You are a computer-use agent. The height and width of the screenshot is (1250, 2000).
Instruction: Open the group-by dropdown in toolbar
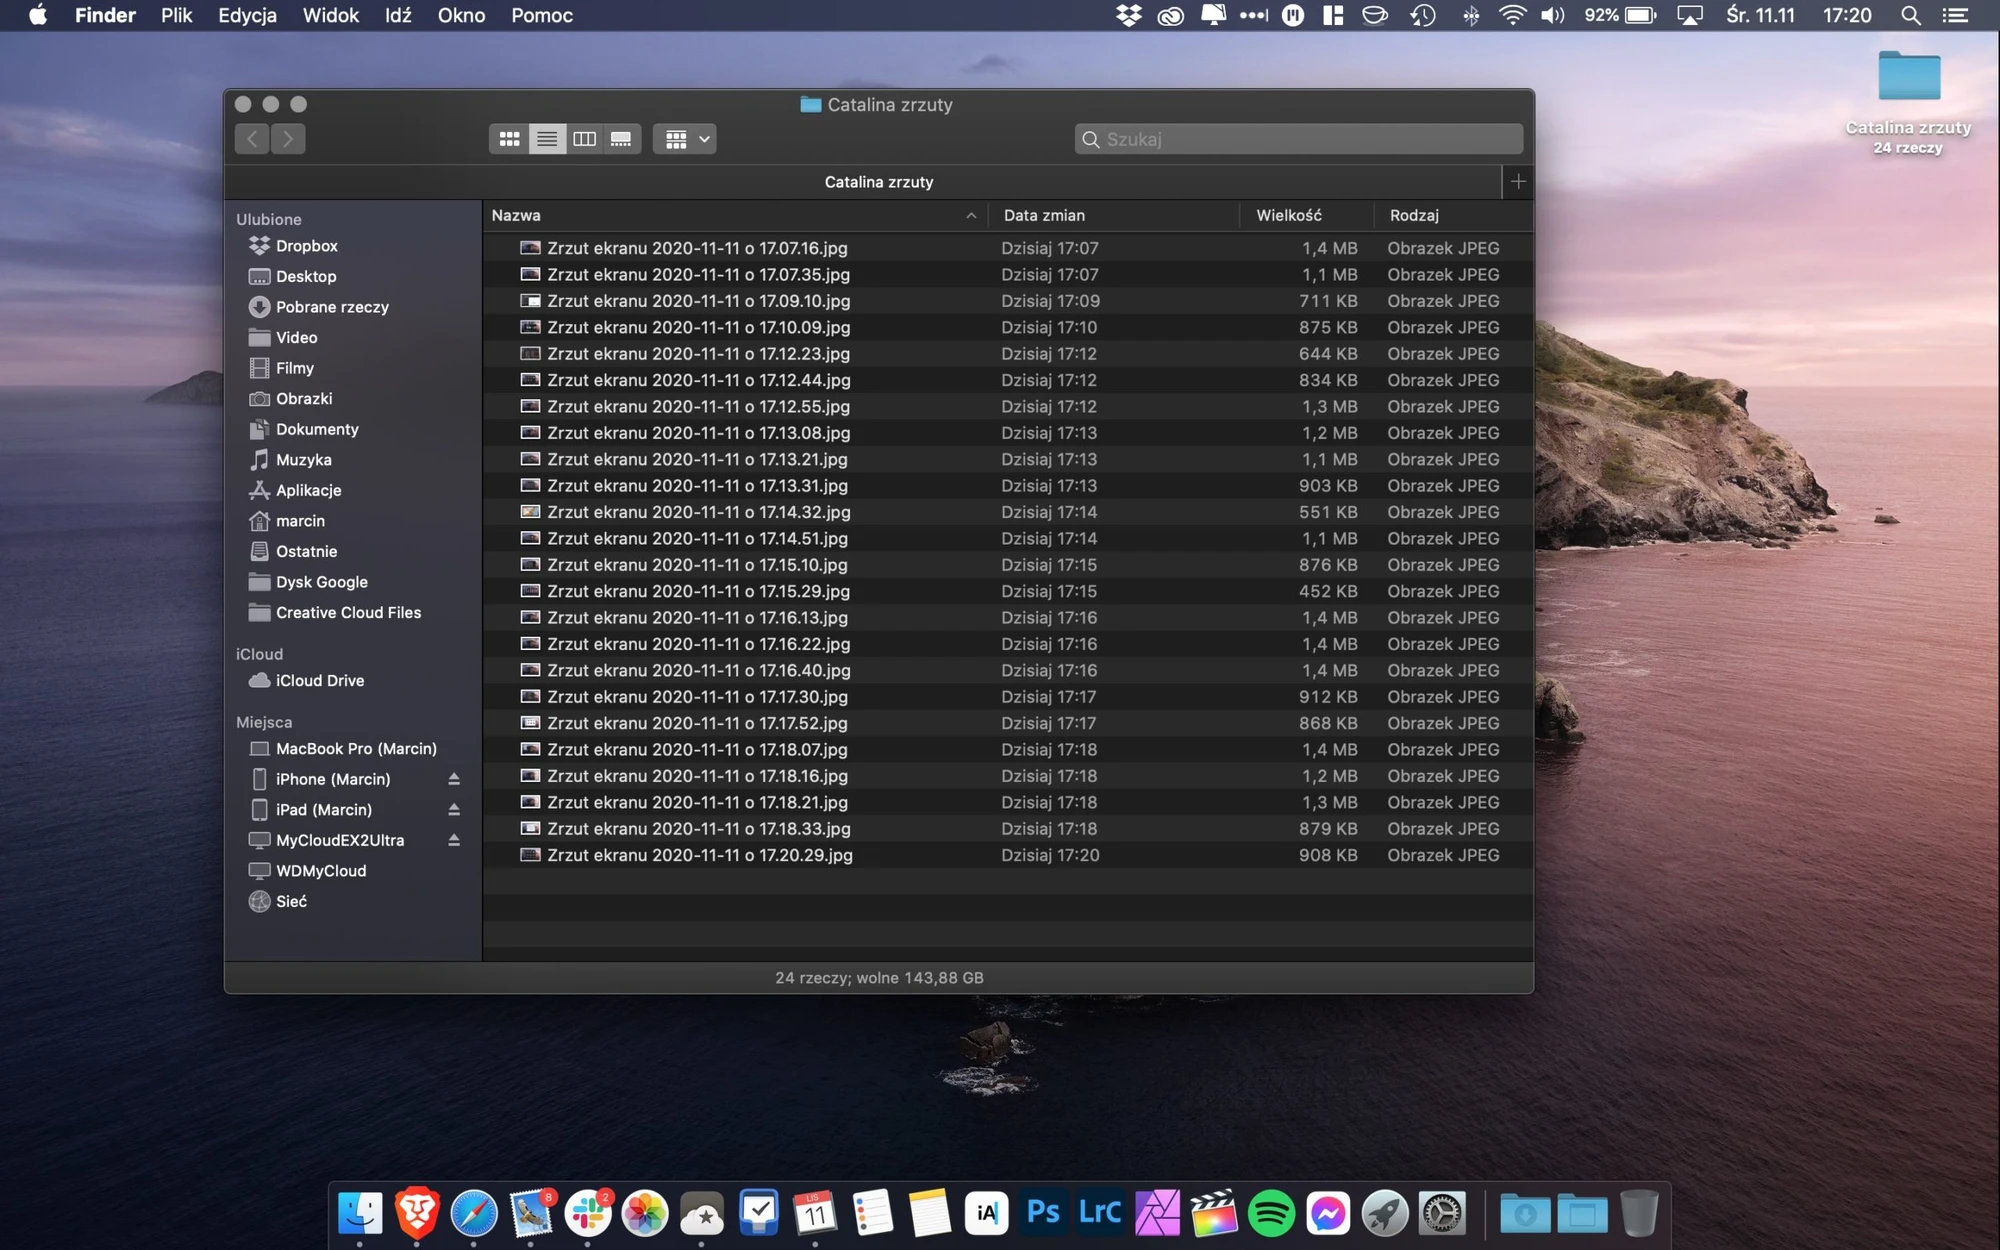pos(685,139)
